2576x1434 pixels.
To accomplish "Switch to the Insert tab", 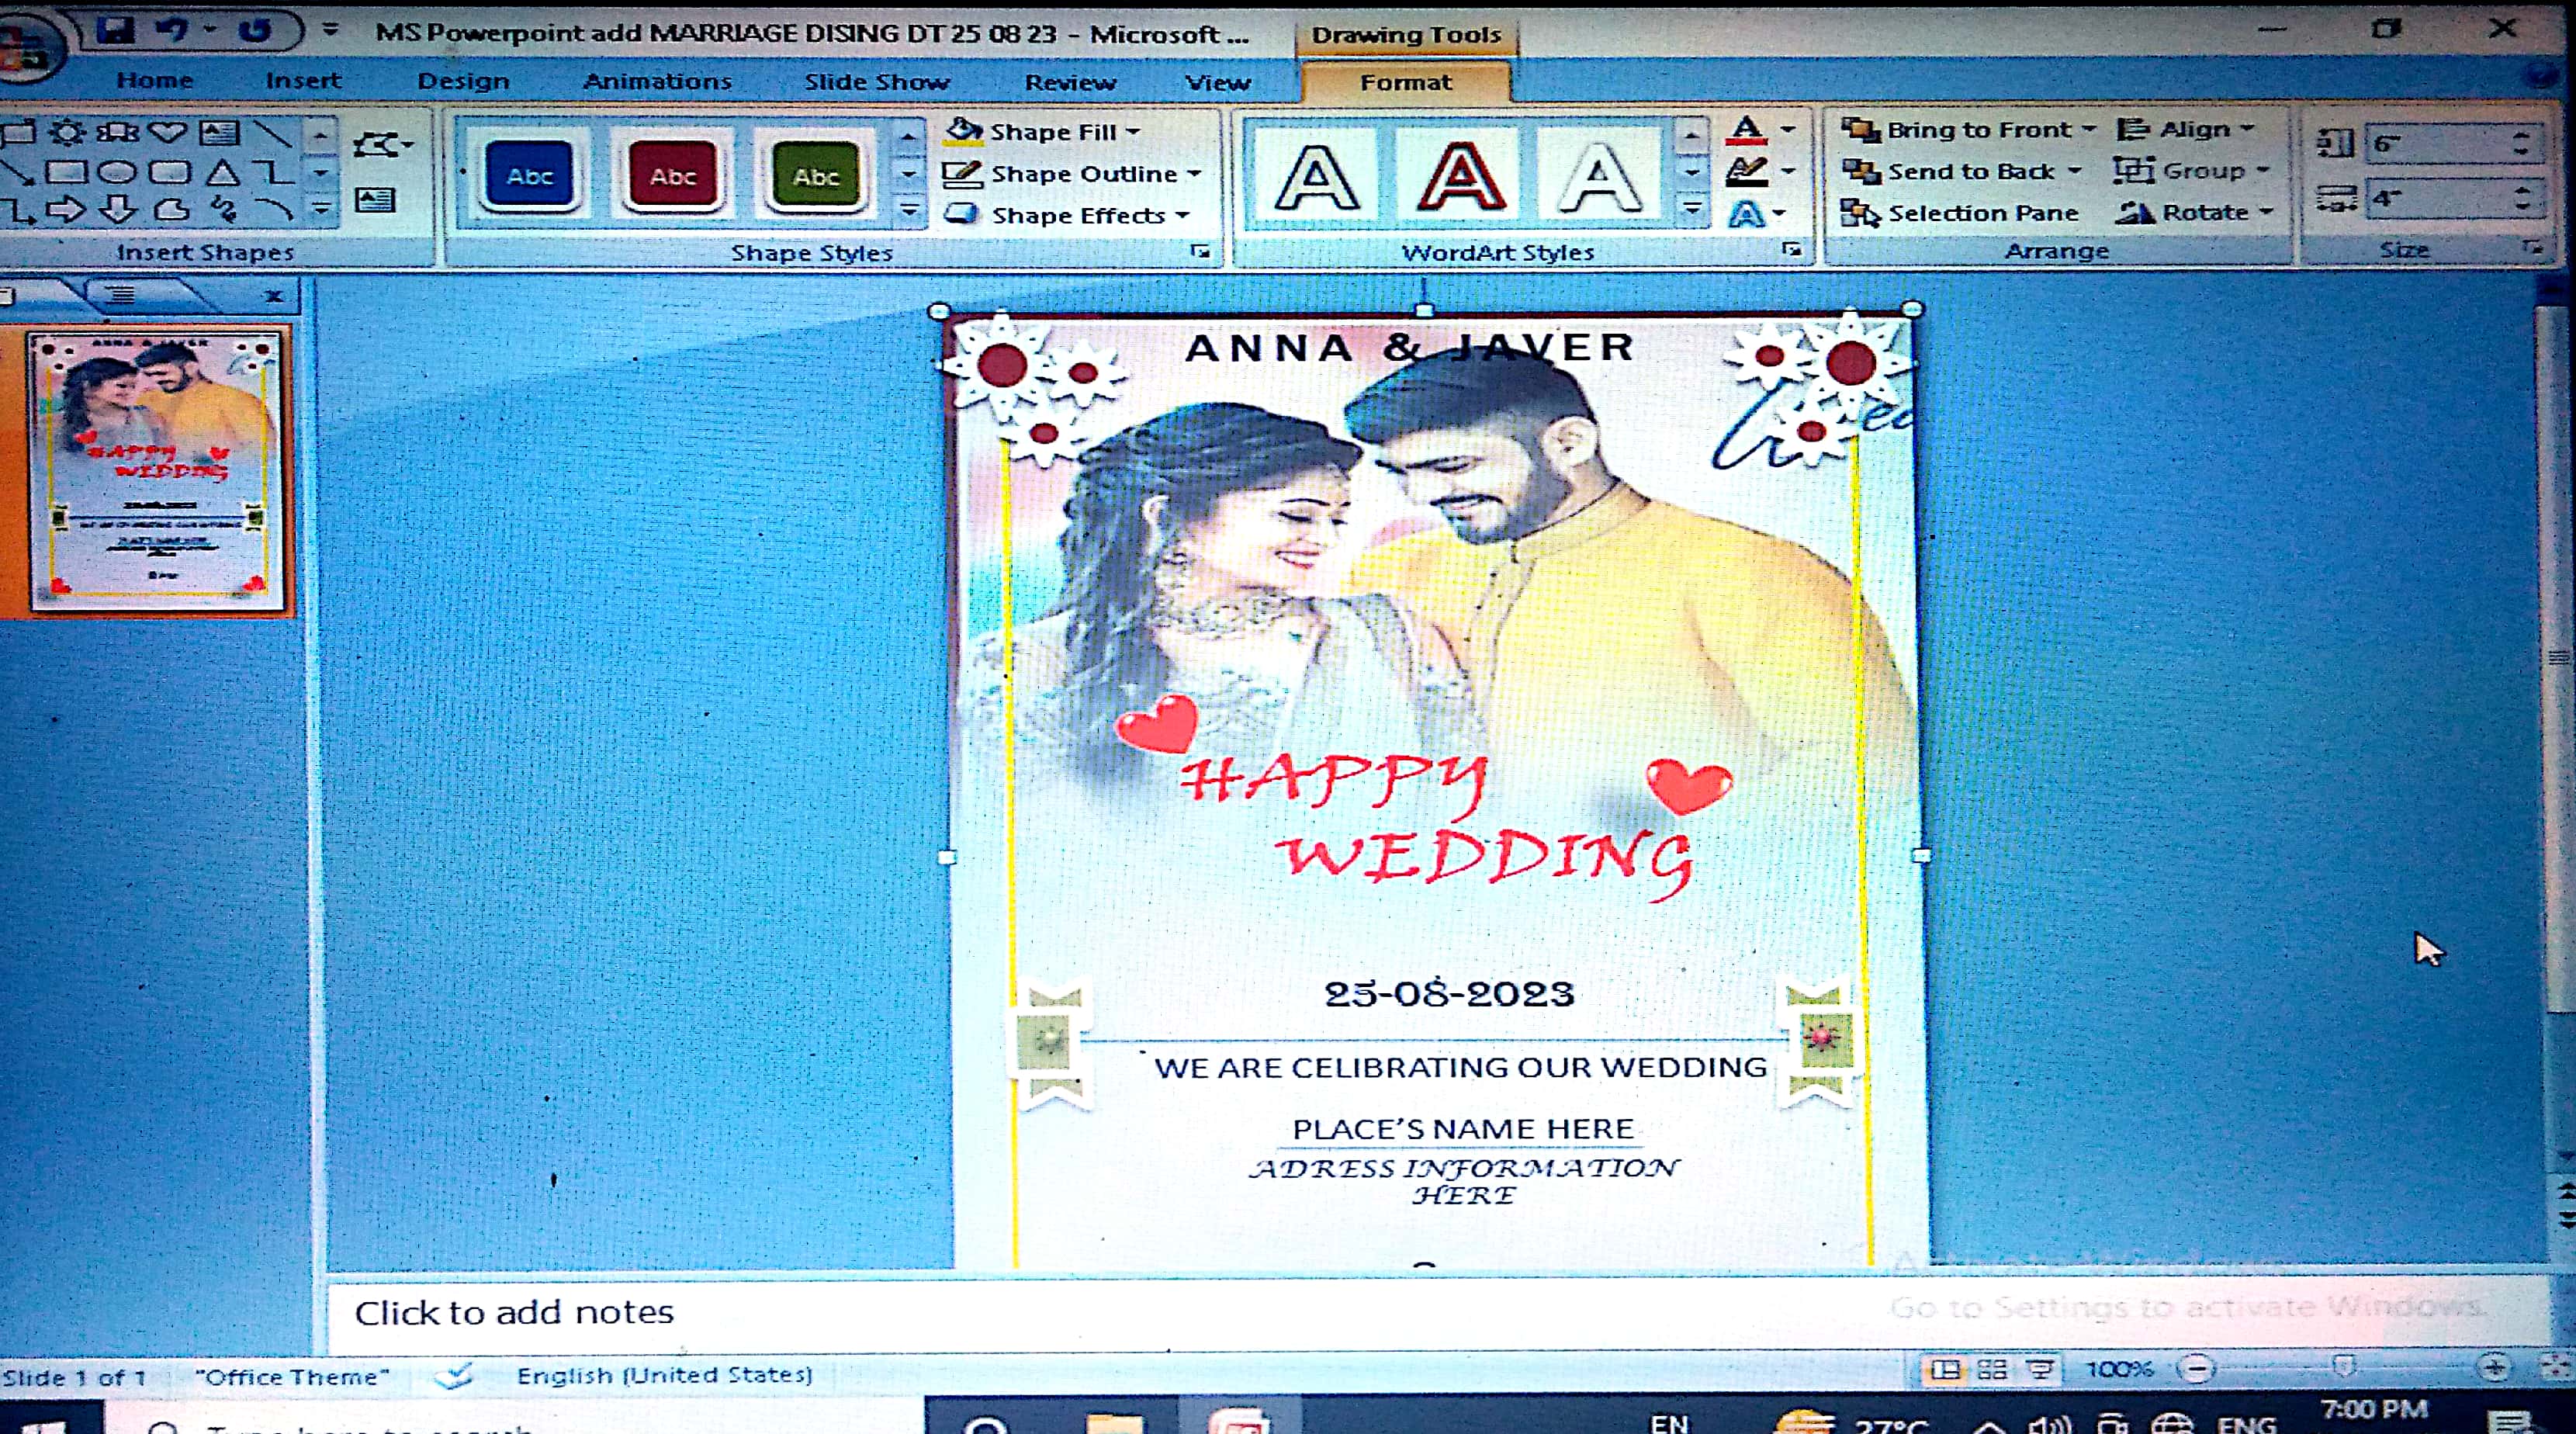I will coord(303,81).
